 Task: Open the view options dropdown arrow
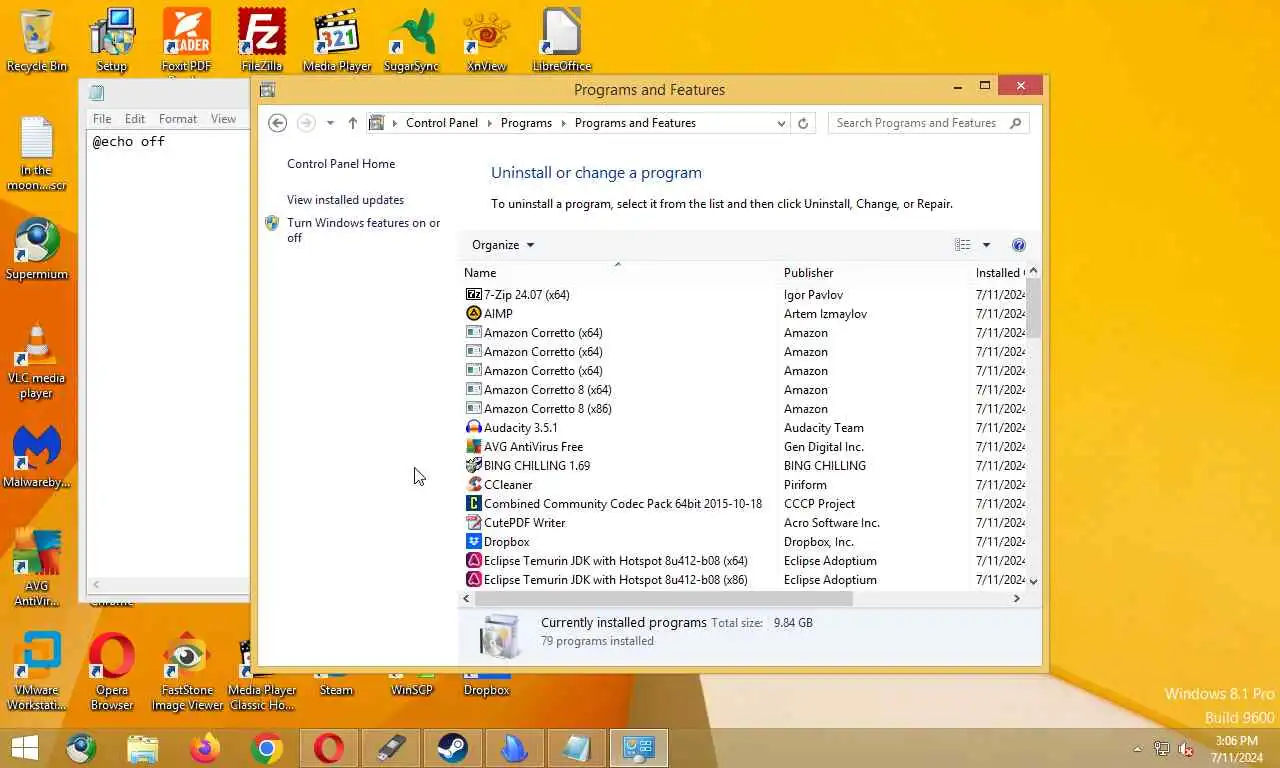click(x=985, y=245)
